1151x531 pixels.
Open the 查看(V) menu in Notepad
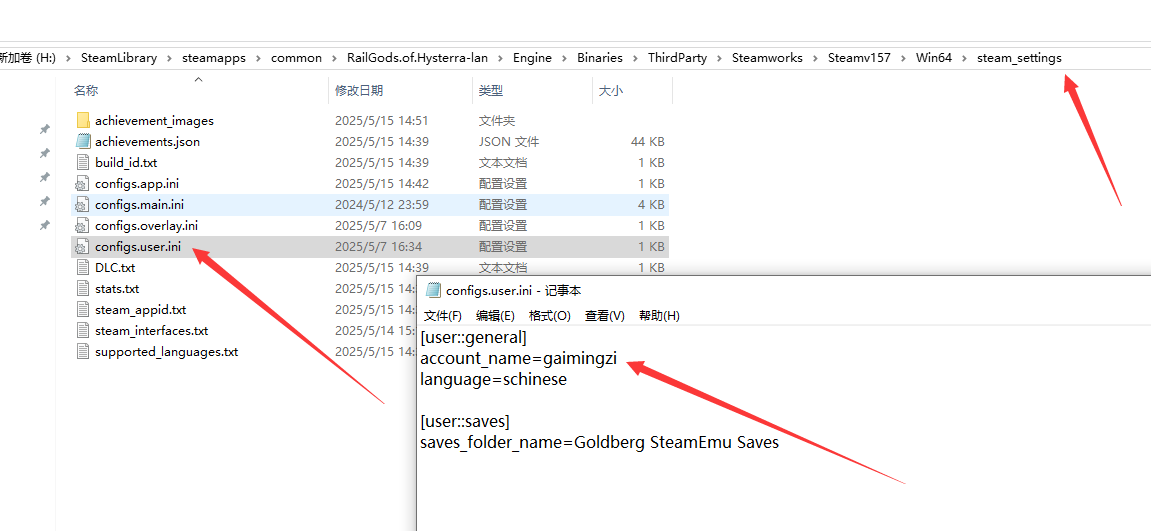click(x=605, y=316)
